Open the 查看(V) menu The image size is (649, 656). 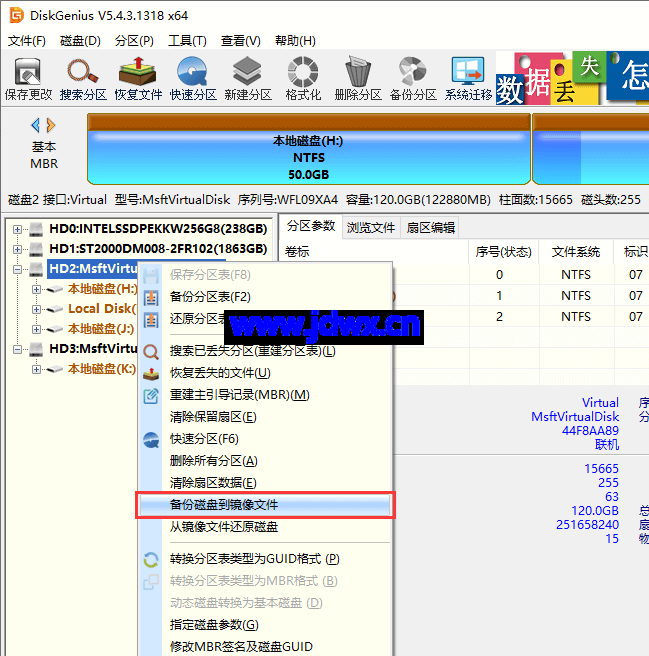point(241,41)
